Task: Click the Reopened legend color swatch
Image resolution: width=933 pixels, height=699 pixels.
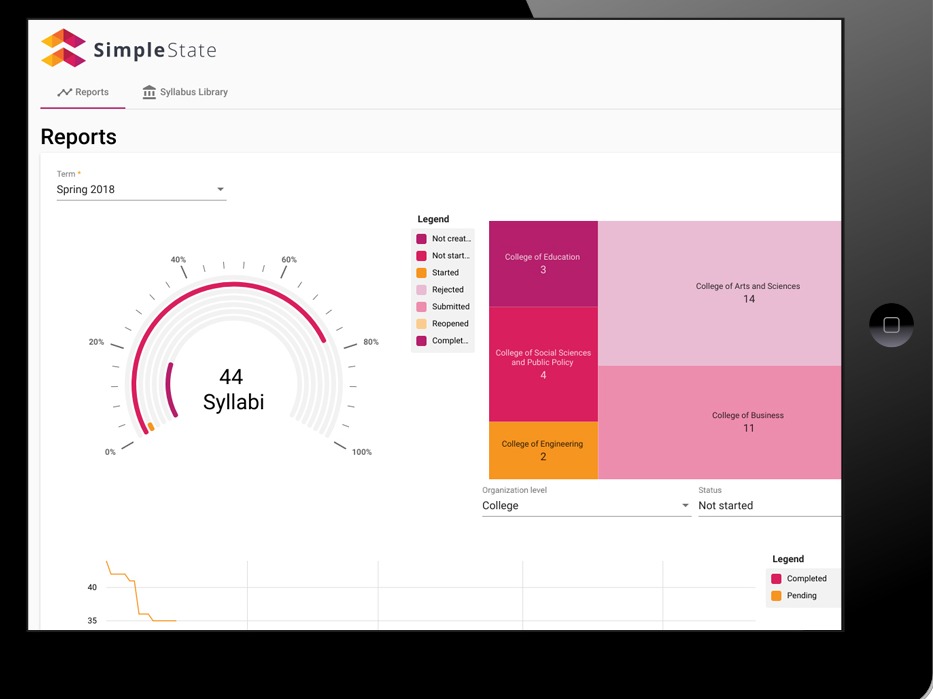Action: 422,324
